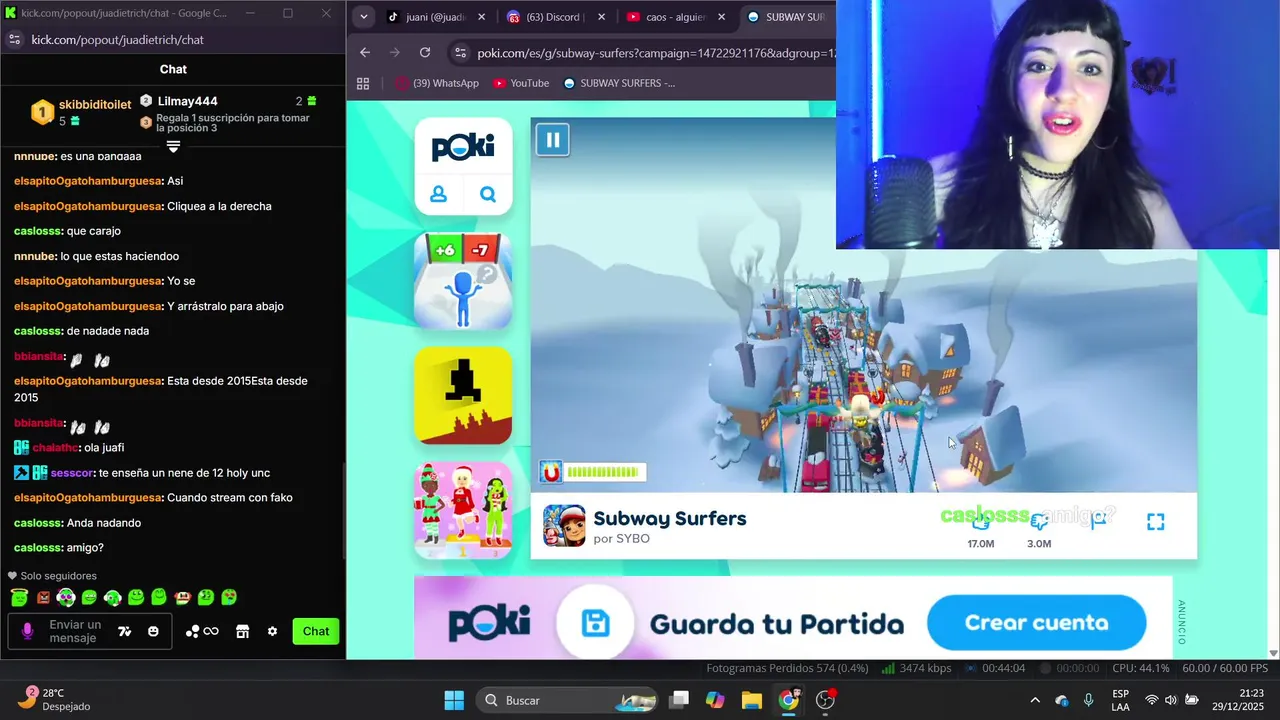
Task: Click the save disk icon in banner
Action: tap(595, 623)
